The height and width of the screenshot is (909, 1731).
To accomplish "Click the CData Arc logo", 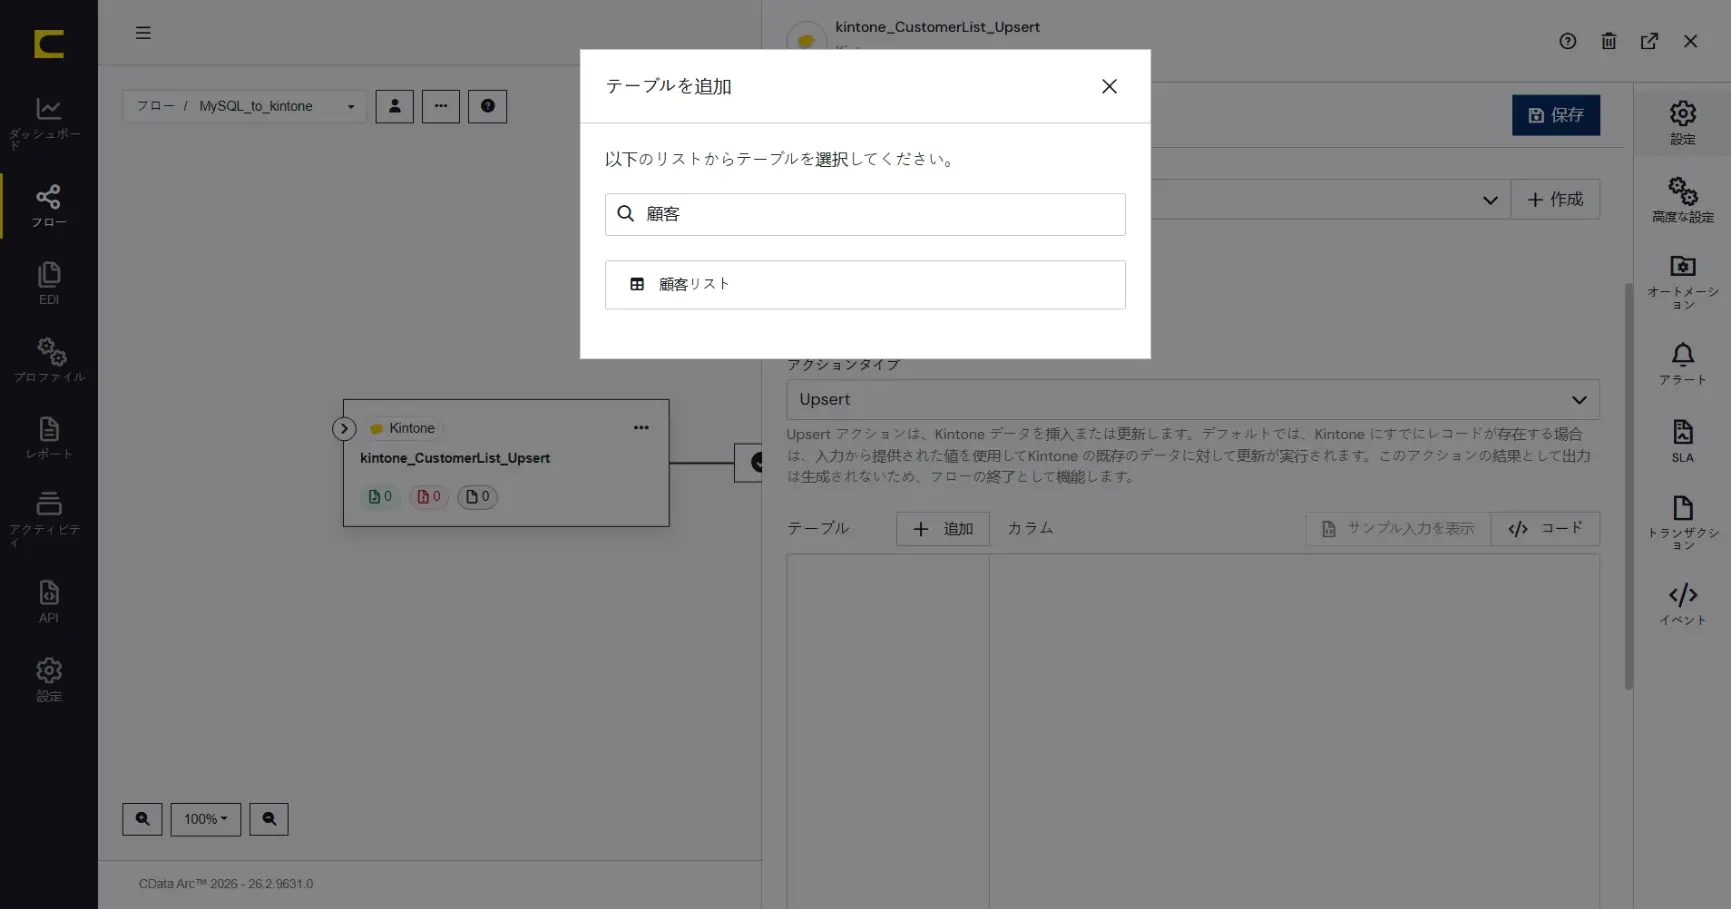I will tap(48, 44).
